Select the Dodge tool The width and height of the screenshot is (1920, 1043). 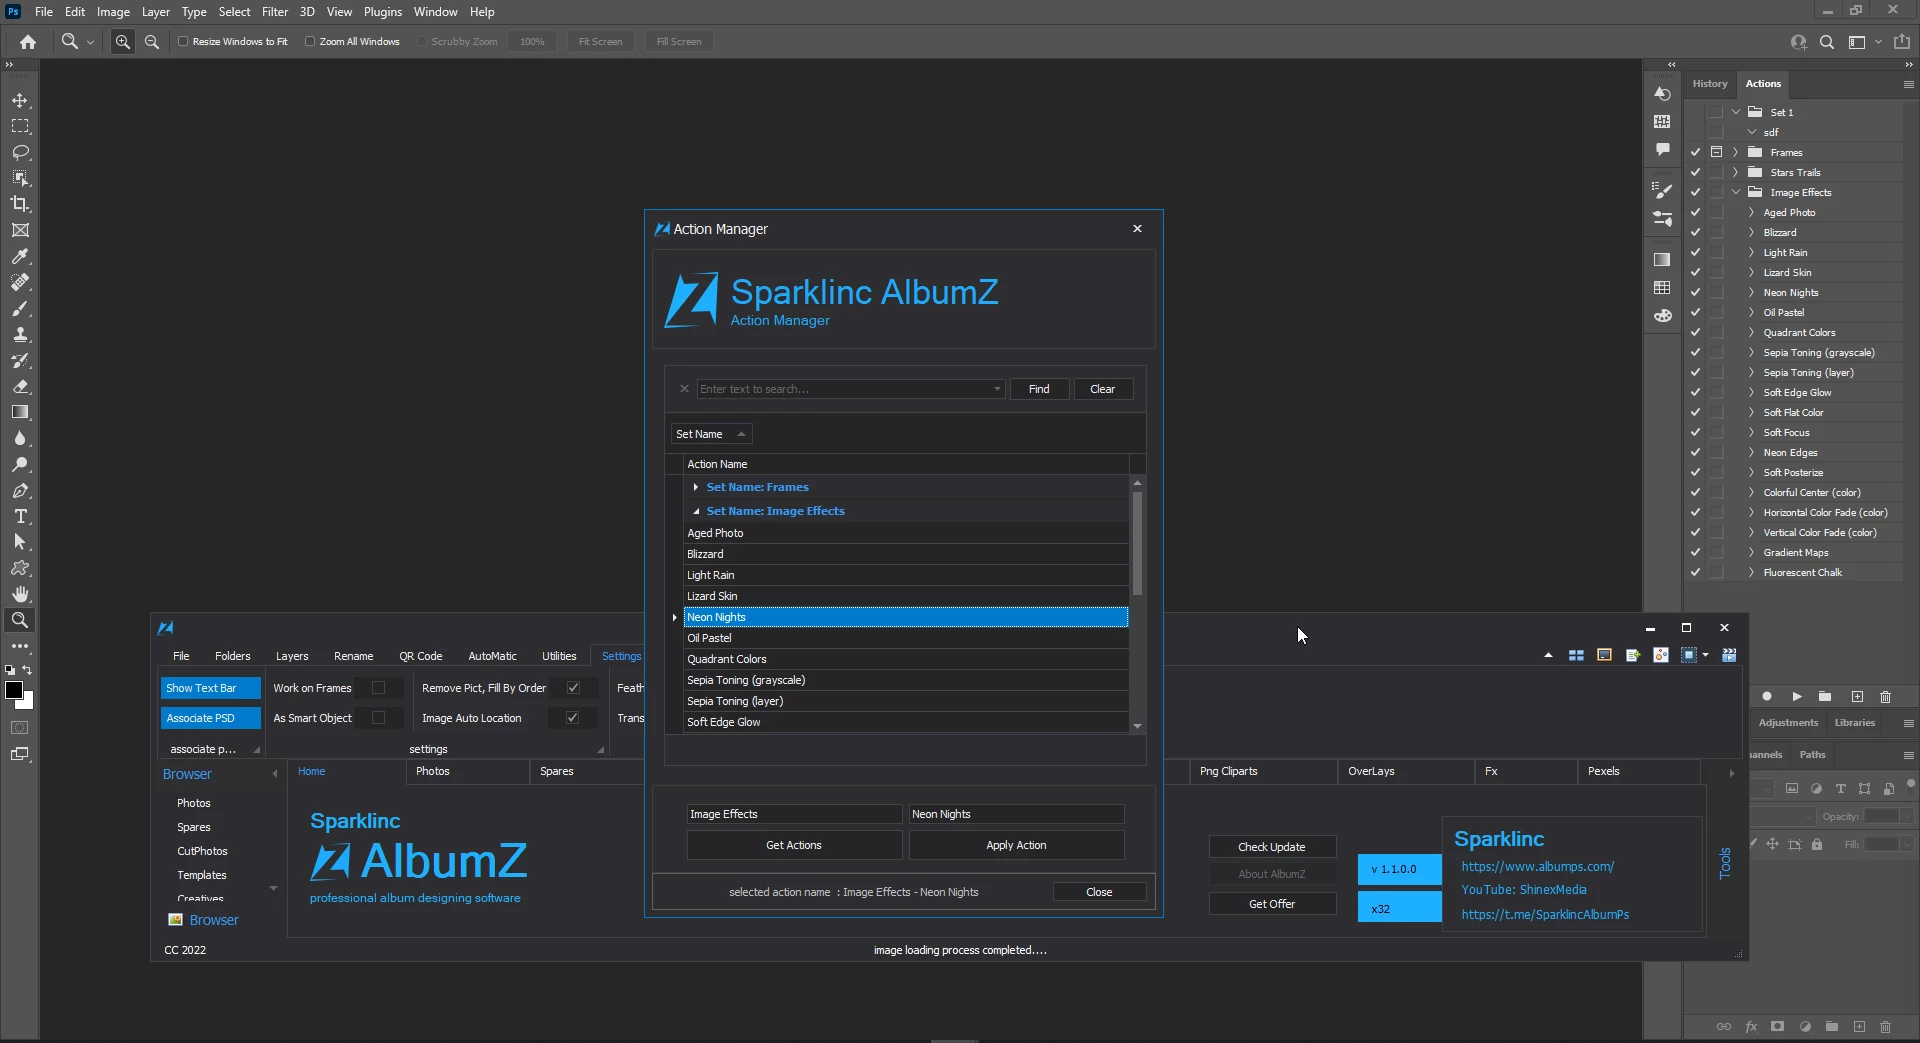(x=20, y=464)
